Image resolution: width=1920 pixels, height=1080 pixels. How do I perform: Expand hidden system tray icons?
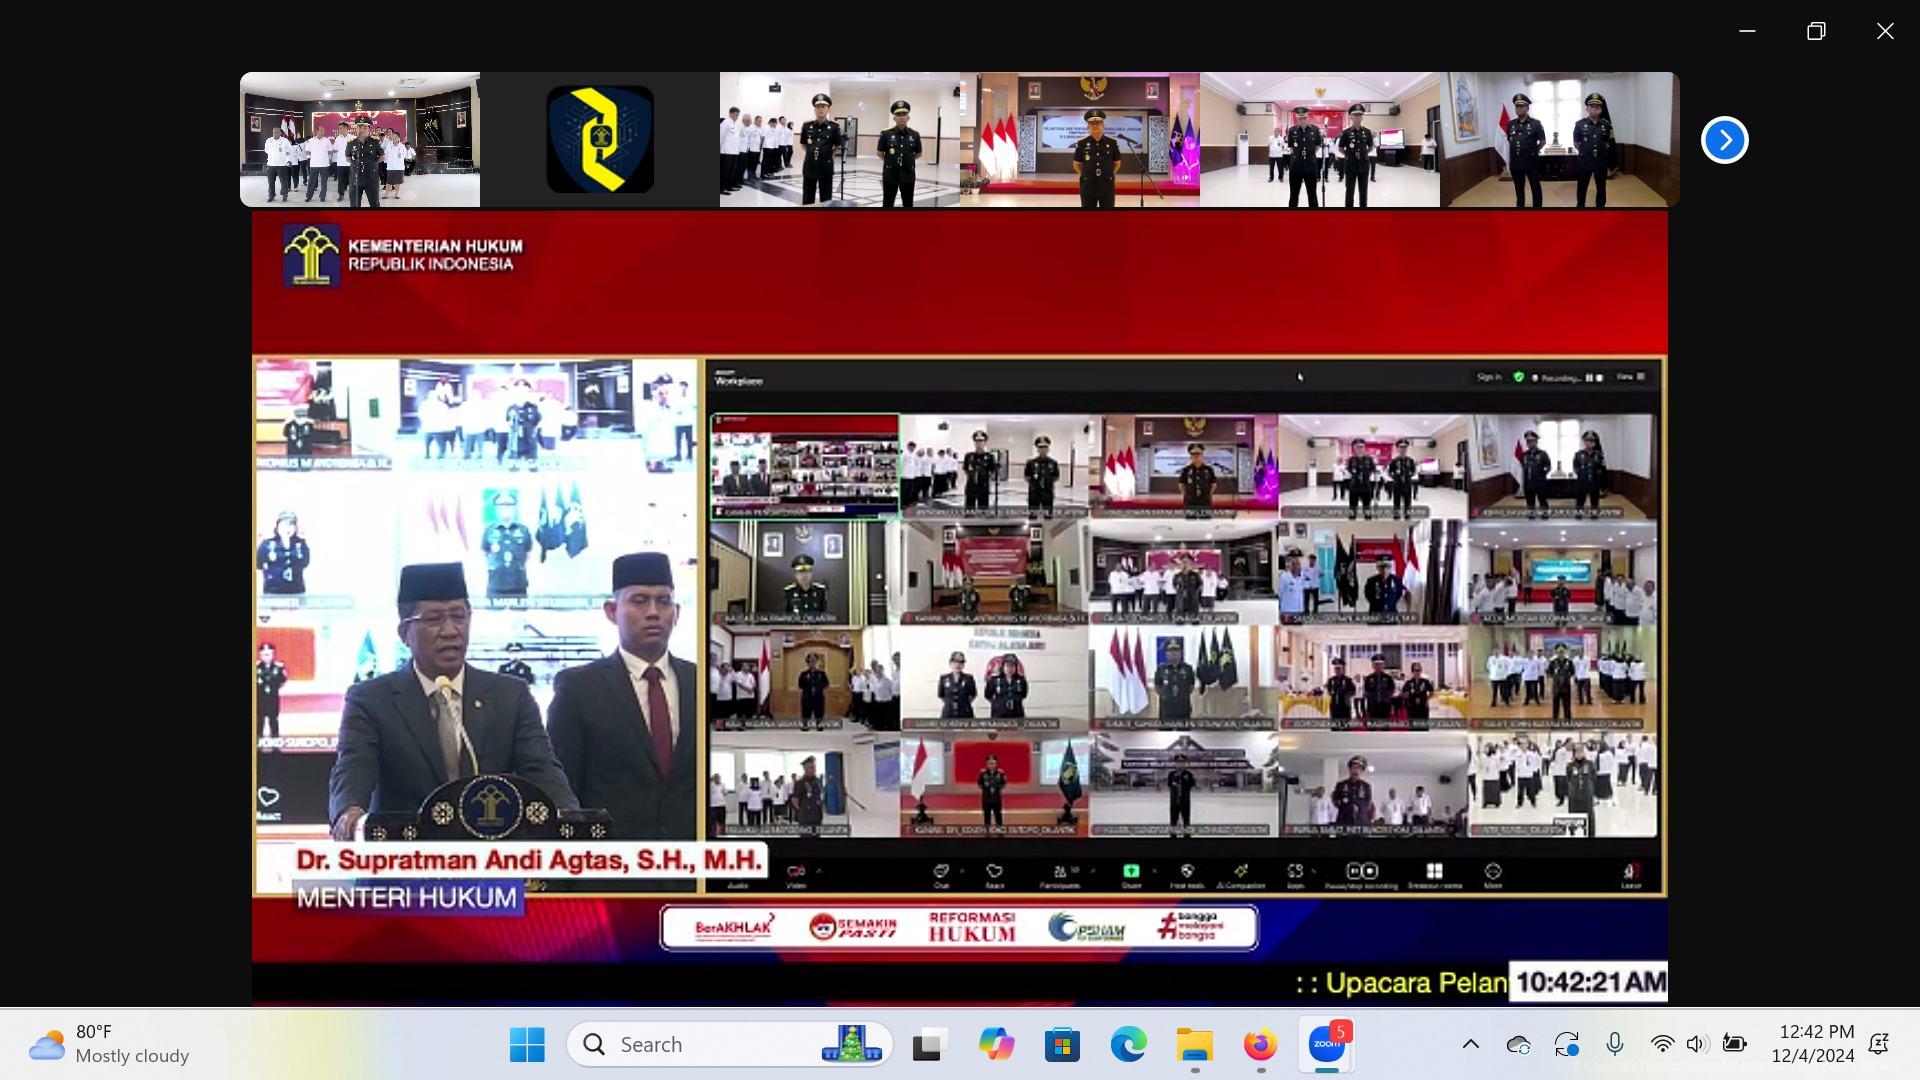click(1471, 1045)
